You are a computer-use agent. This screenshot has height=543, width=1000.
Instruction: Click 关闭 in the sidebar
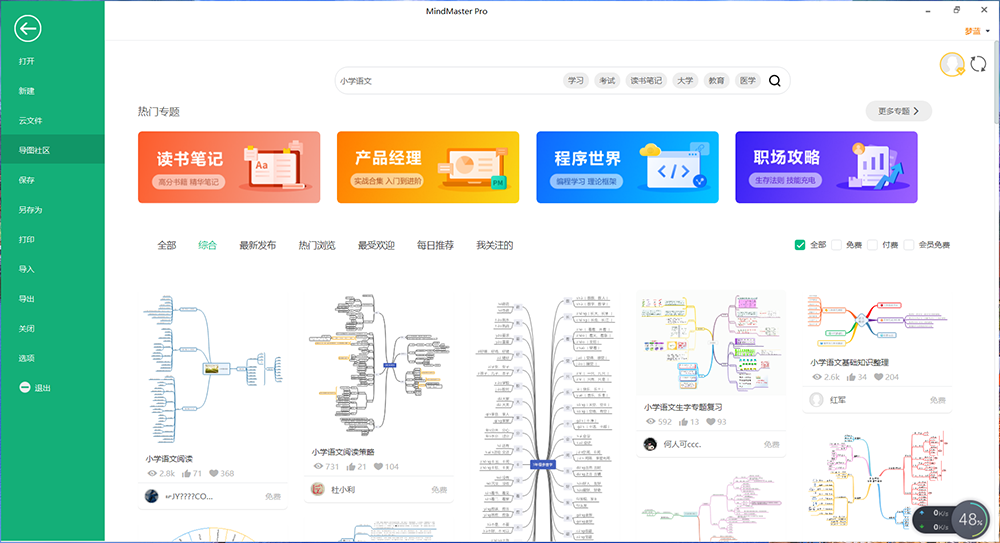tap(52, 328)
